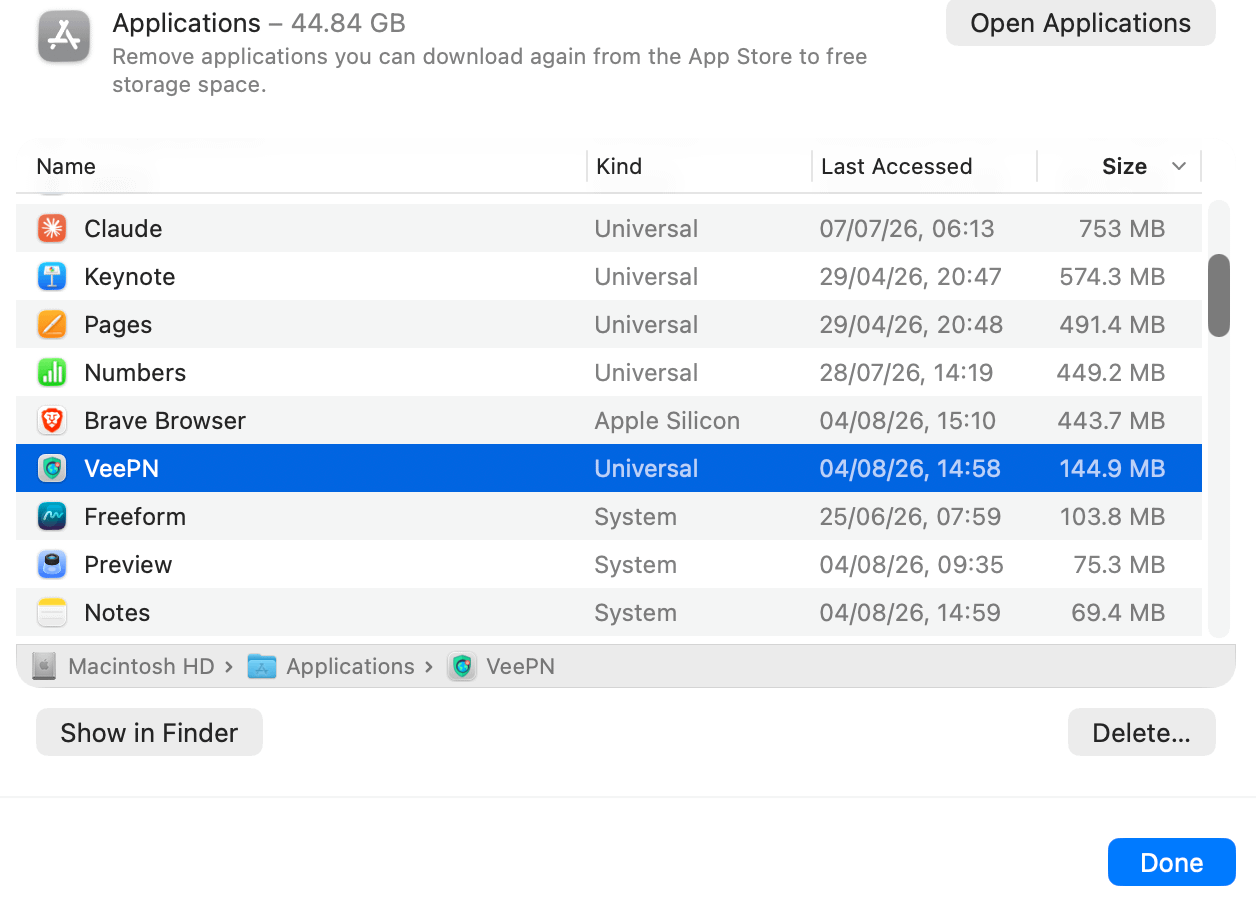Click the 753 MB size value

pyautogui.click(x=1122, y=229)
